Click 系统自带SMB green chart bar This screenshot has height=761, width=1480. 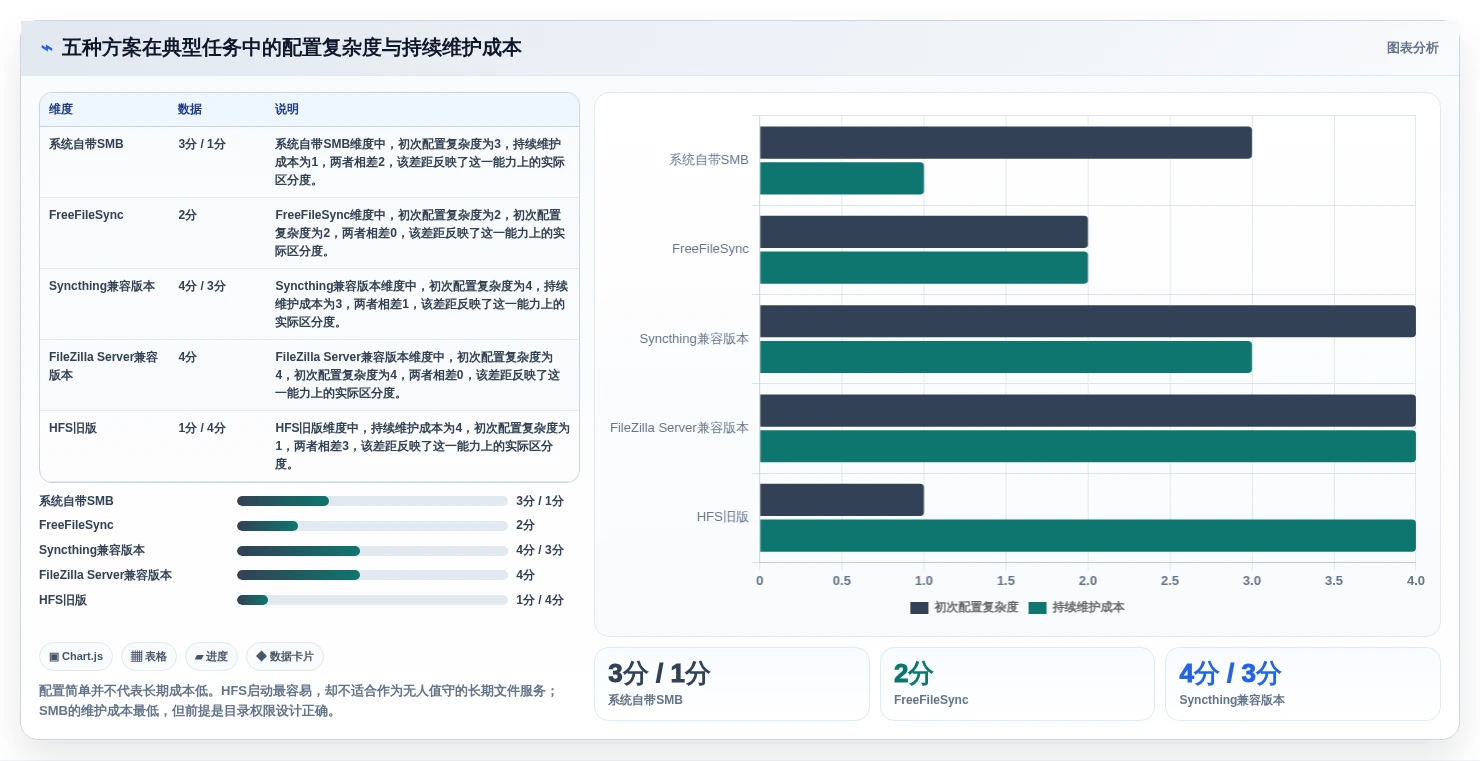tap(842, 179)
